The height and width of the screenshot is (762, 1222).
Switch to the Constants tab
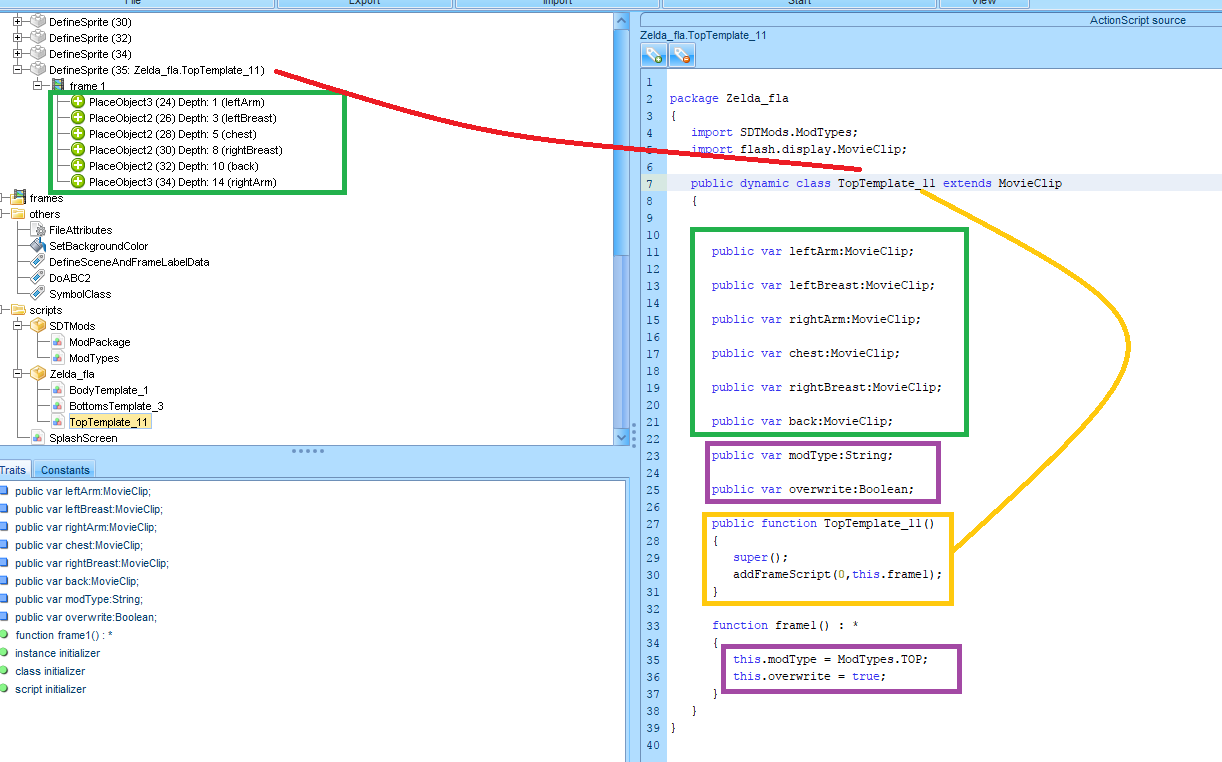tap(65, 470)
